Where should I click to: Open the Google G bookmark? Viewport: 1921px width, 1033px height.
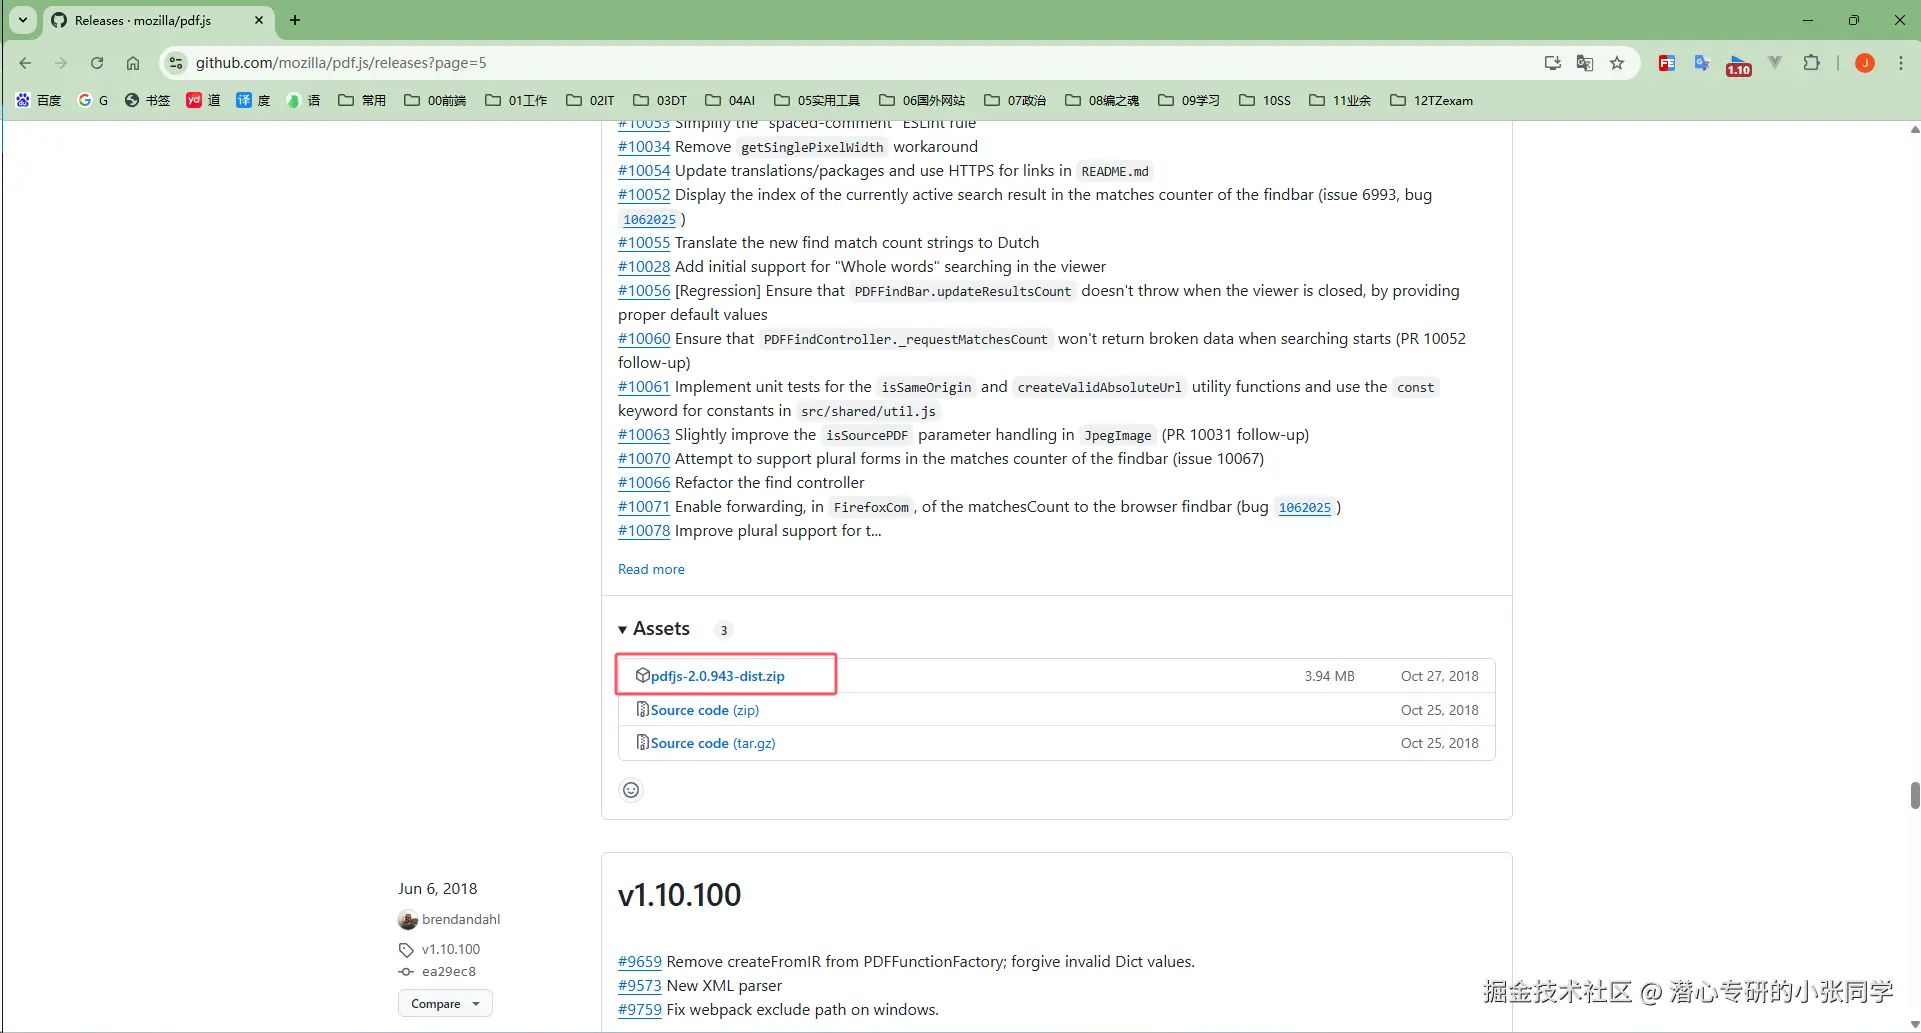[x=93, y=100]
